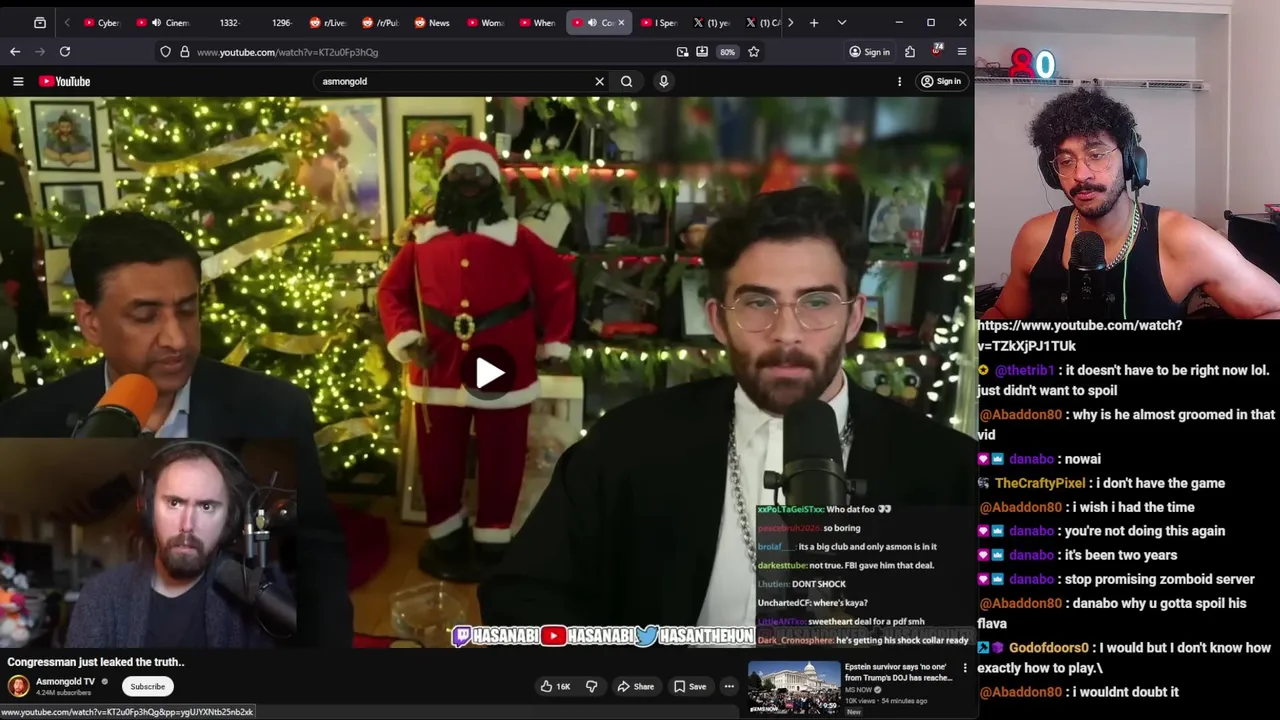Open the Asmongold TV channel name link
Screen dimensions: 1280x720
(x=65, y=681)
